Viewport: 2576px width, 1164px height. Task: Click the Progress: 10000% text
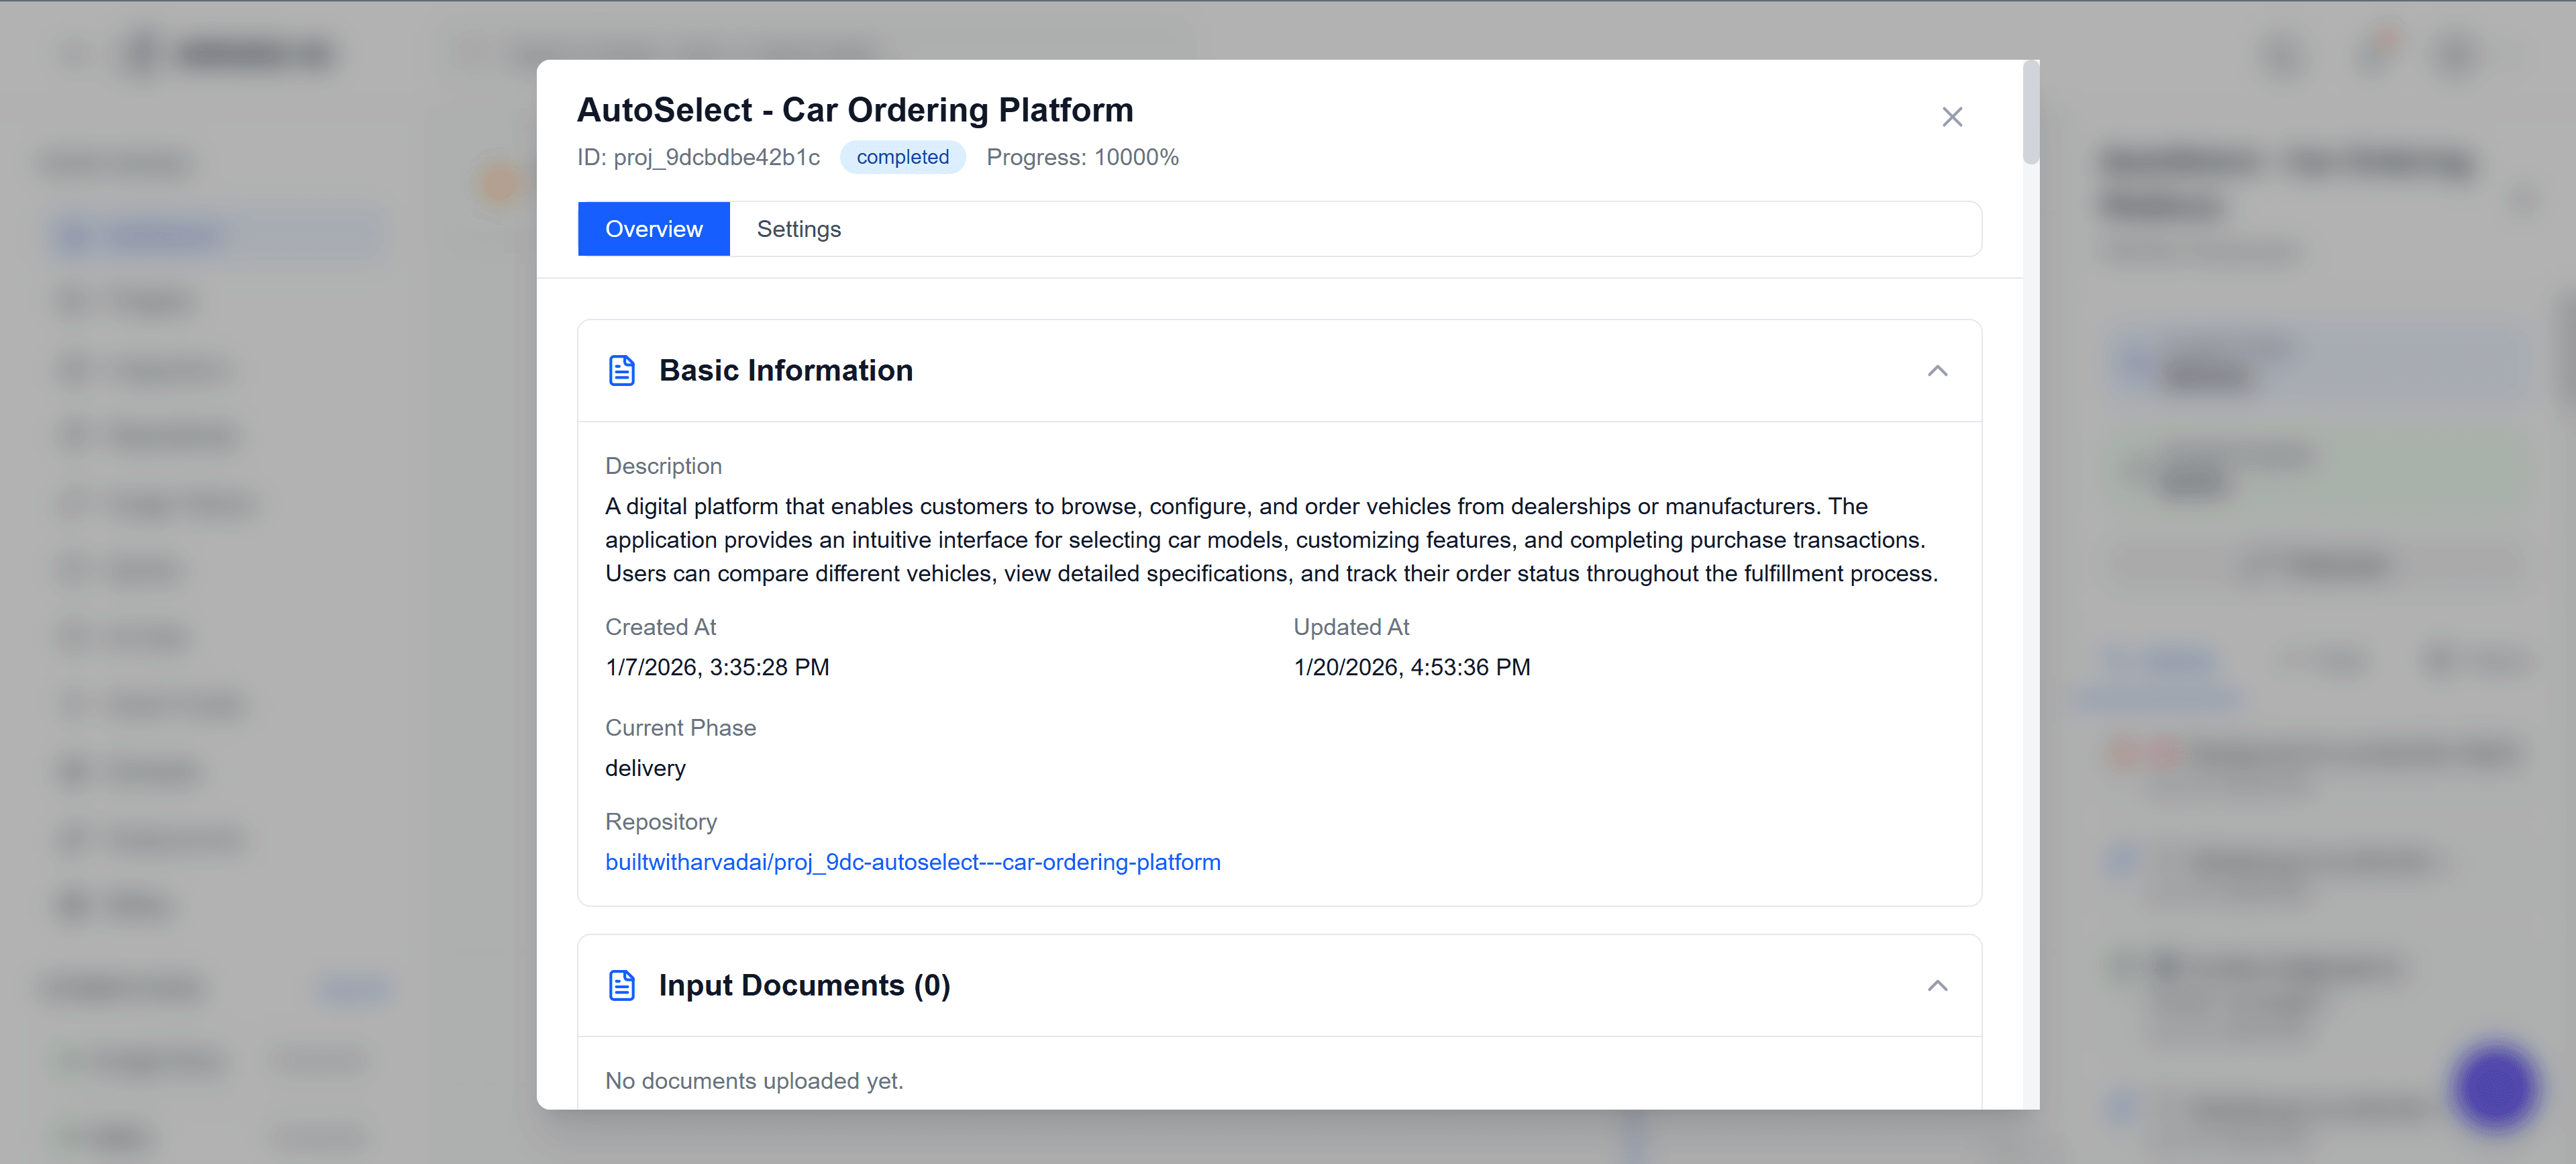1082,157
